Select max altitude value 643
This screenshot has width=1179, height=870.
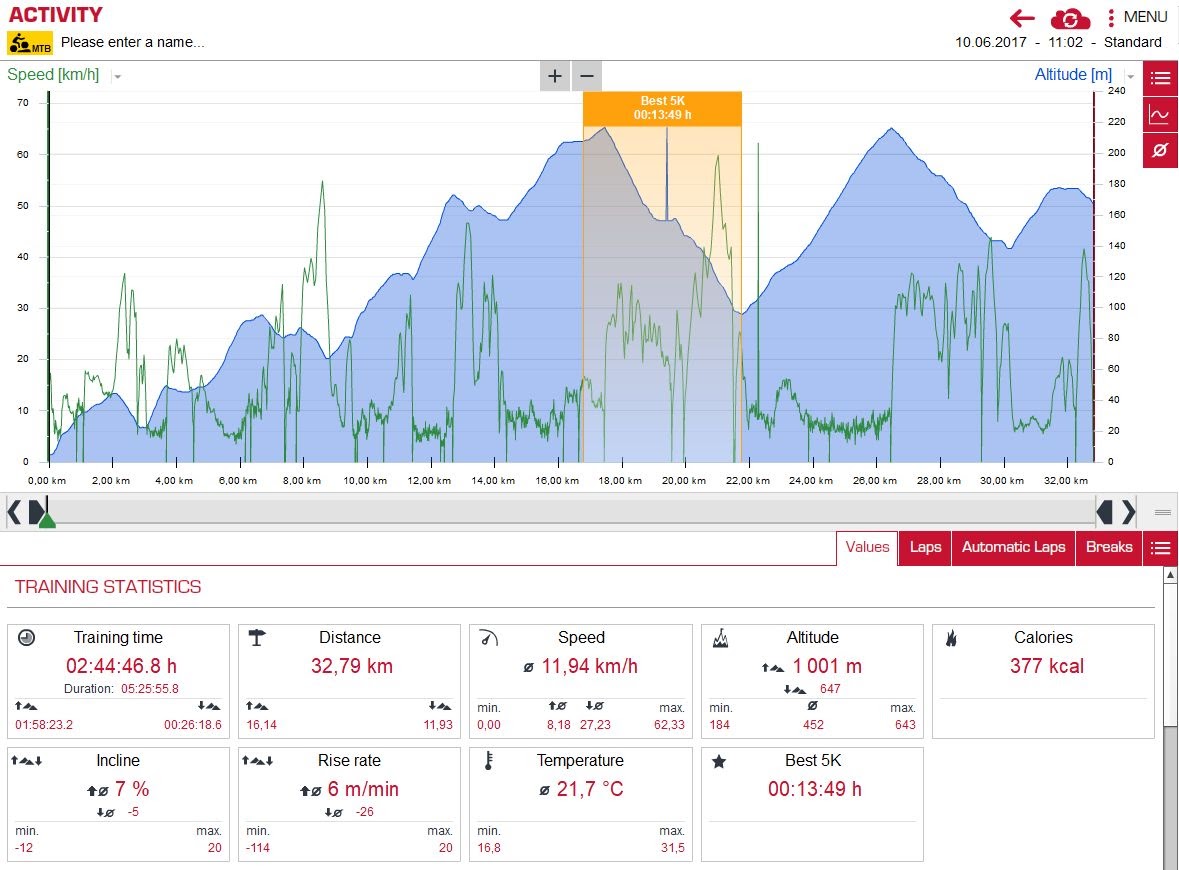coord(905,725)
